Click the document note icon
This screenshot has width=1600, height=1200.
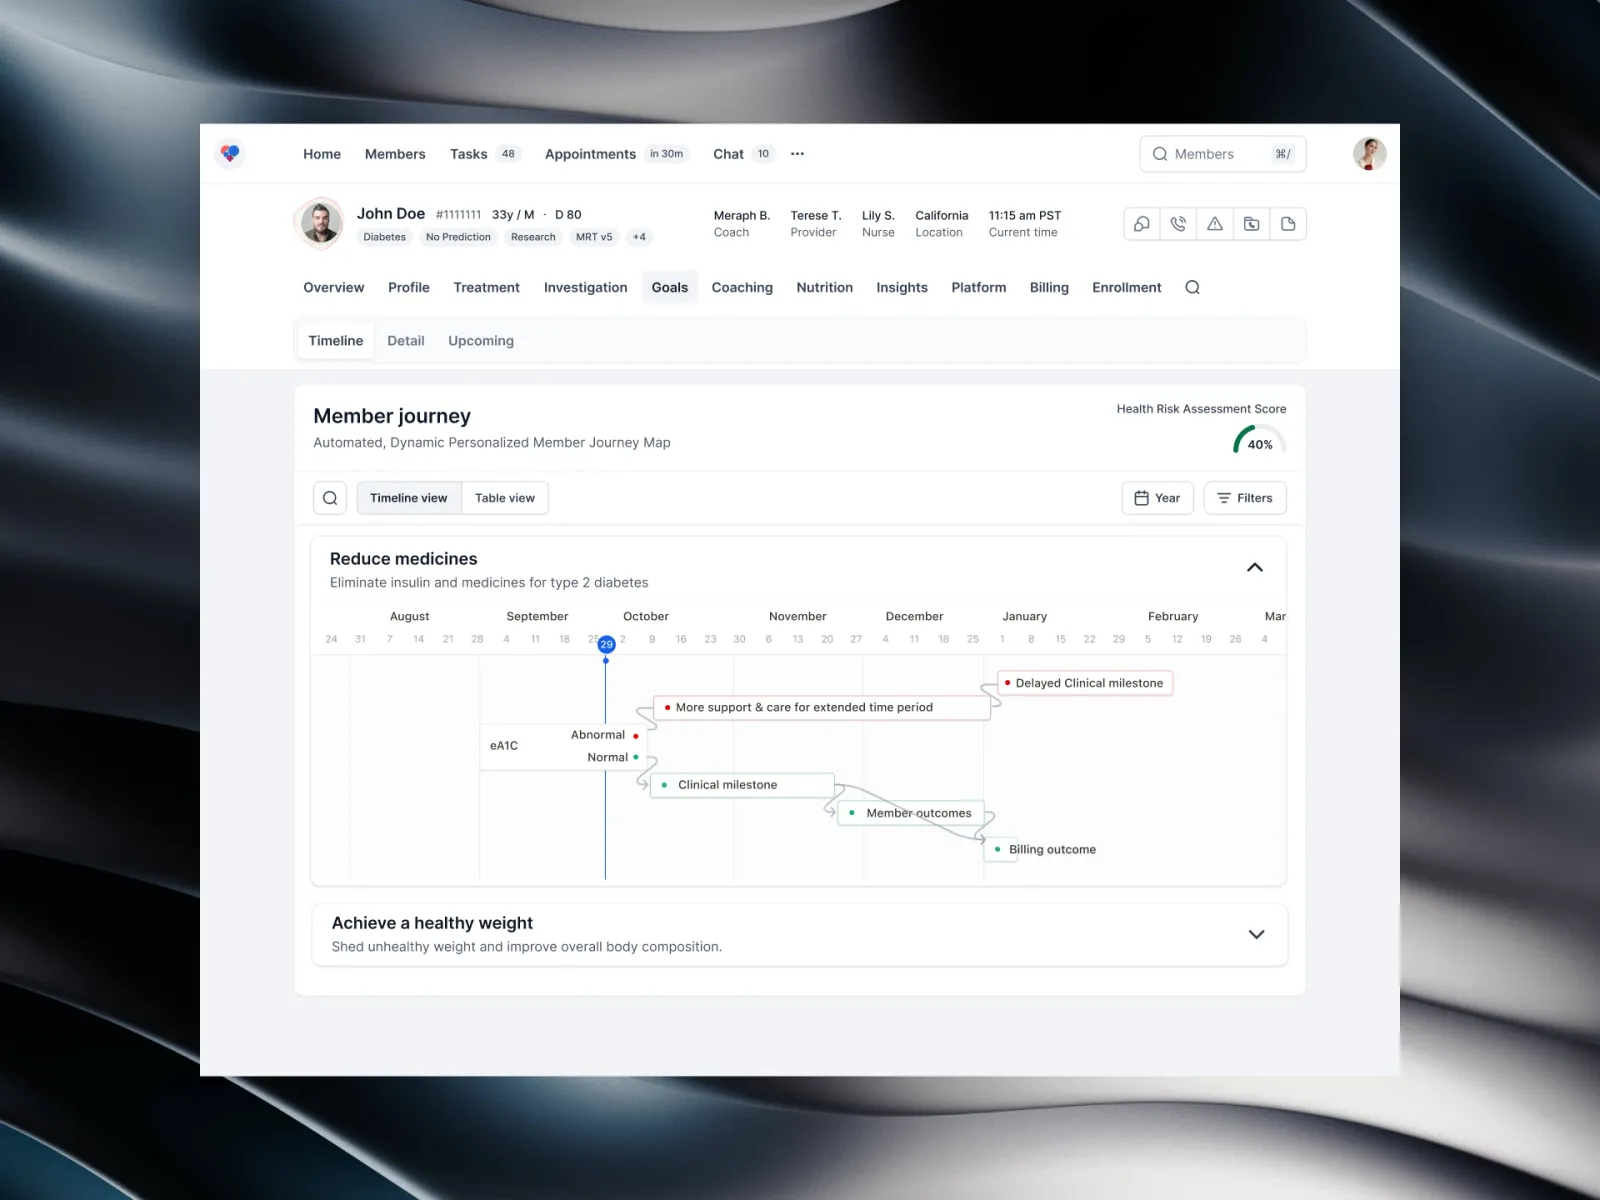(1288, 224)
